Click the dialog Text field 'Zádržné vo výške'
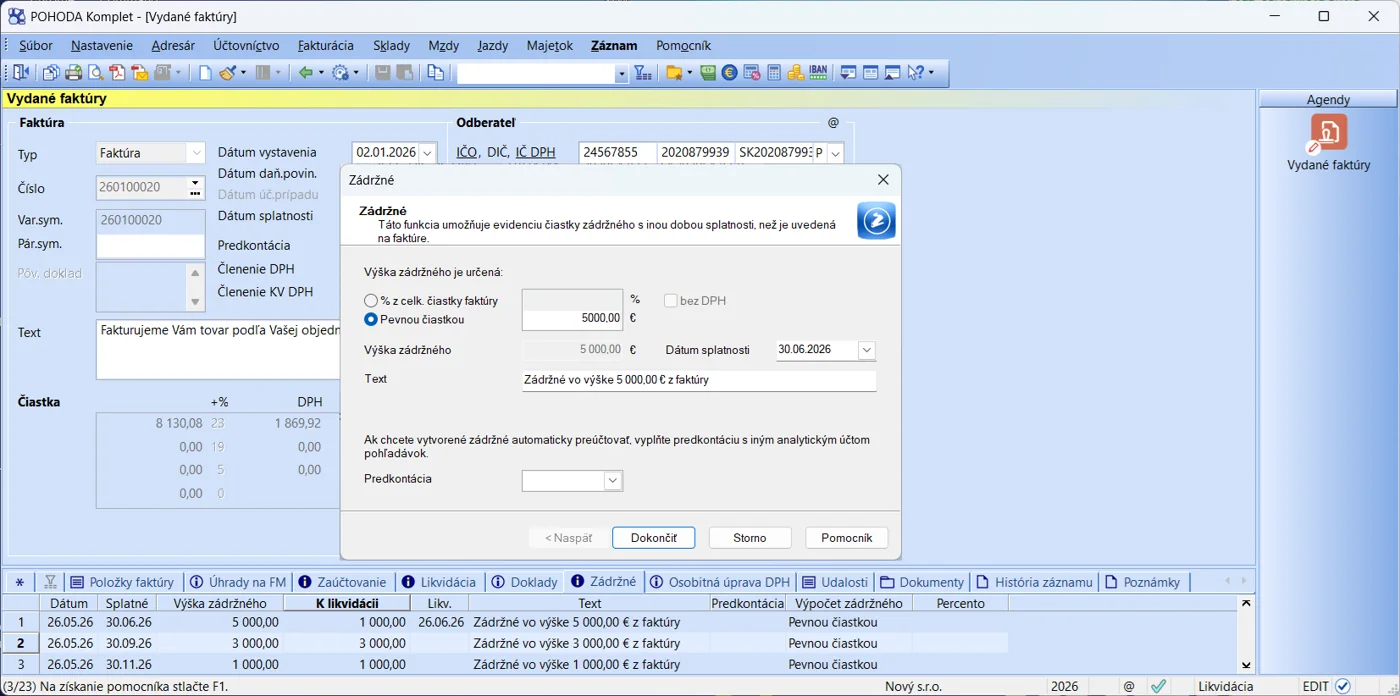Image resolution: width=1400 pixels, height=696 pixels. [699, 380]
